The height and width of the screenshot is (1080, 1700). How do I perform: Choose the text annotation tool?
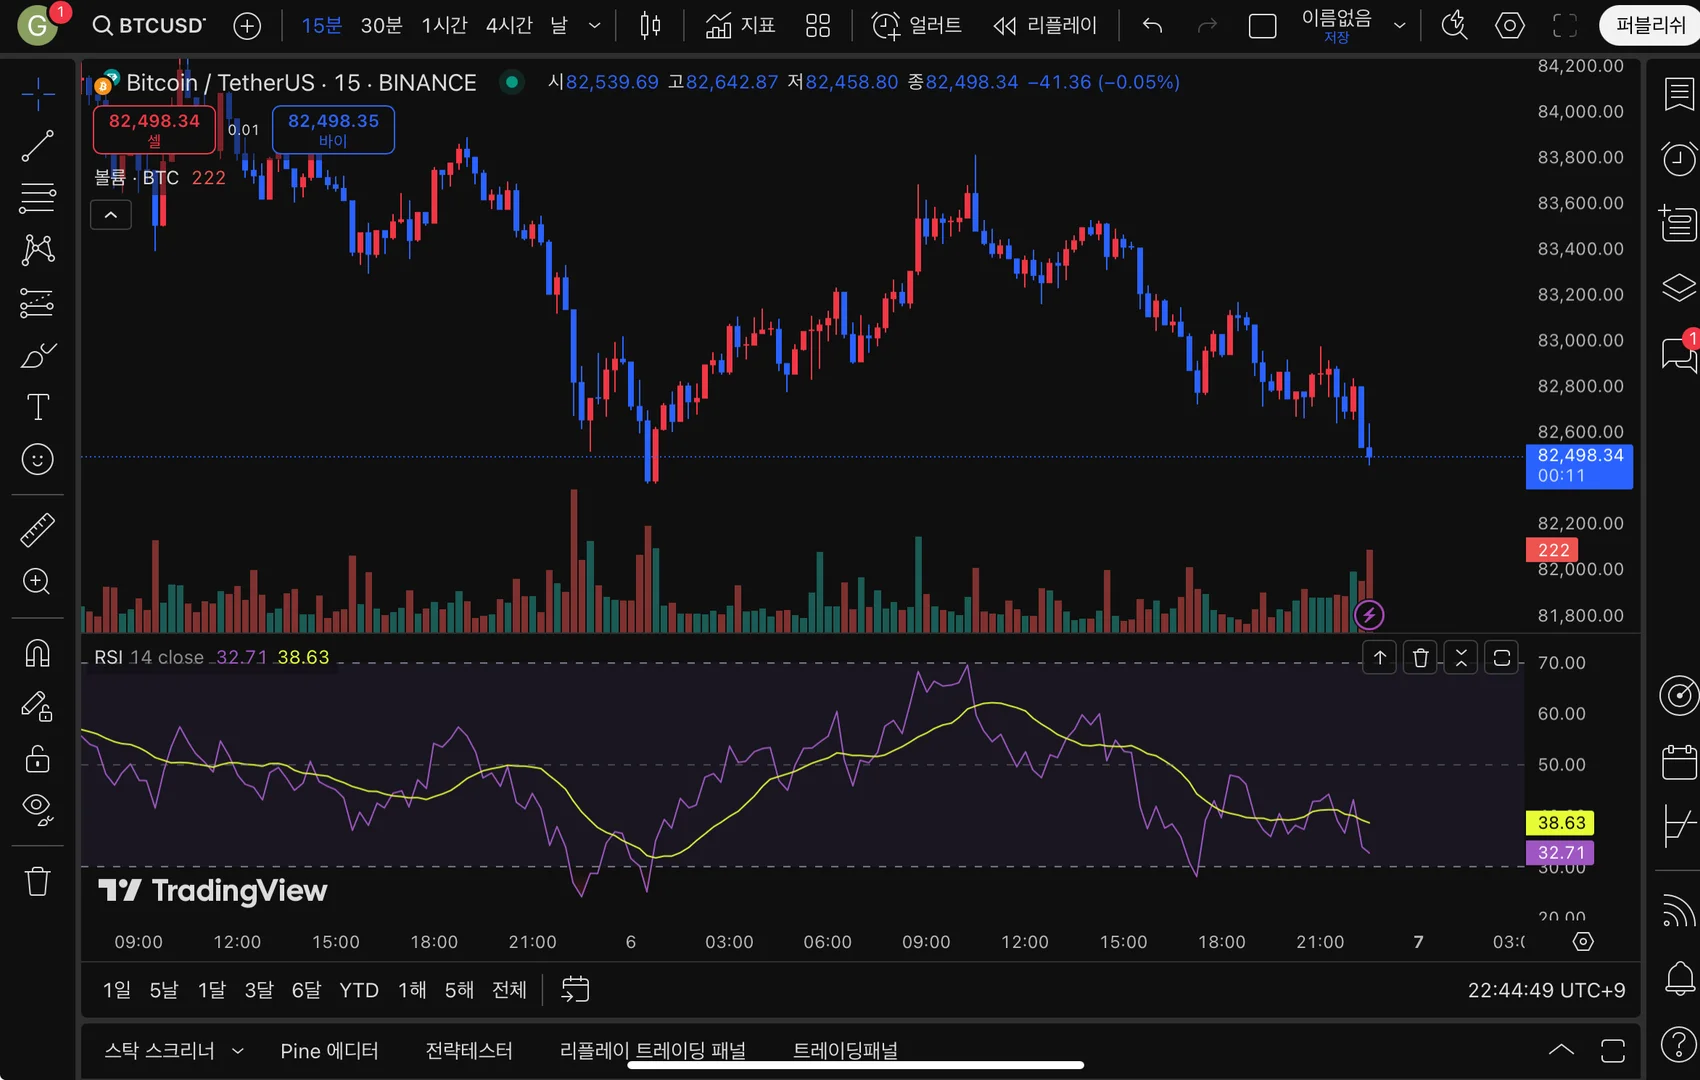37,407
